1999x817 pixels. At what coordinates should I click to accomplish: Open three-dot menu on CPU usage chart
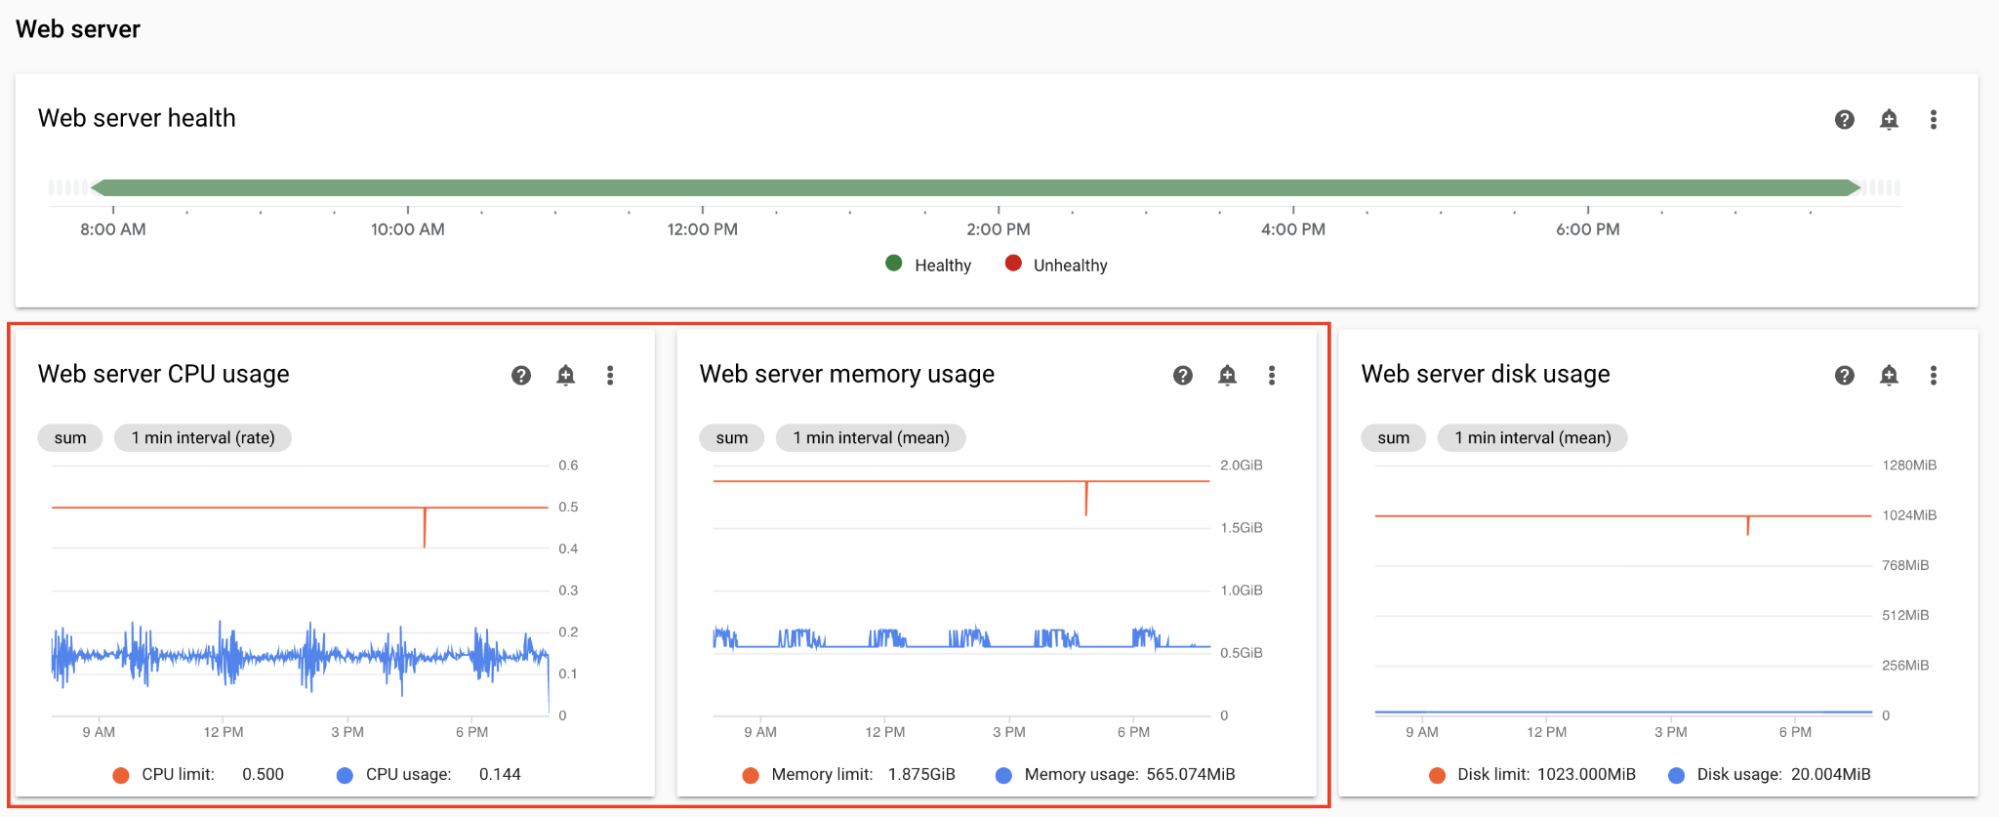(x=610, y=375)
